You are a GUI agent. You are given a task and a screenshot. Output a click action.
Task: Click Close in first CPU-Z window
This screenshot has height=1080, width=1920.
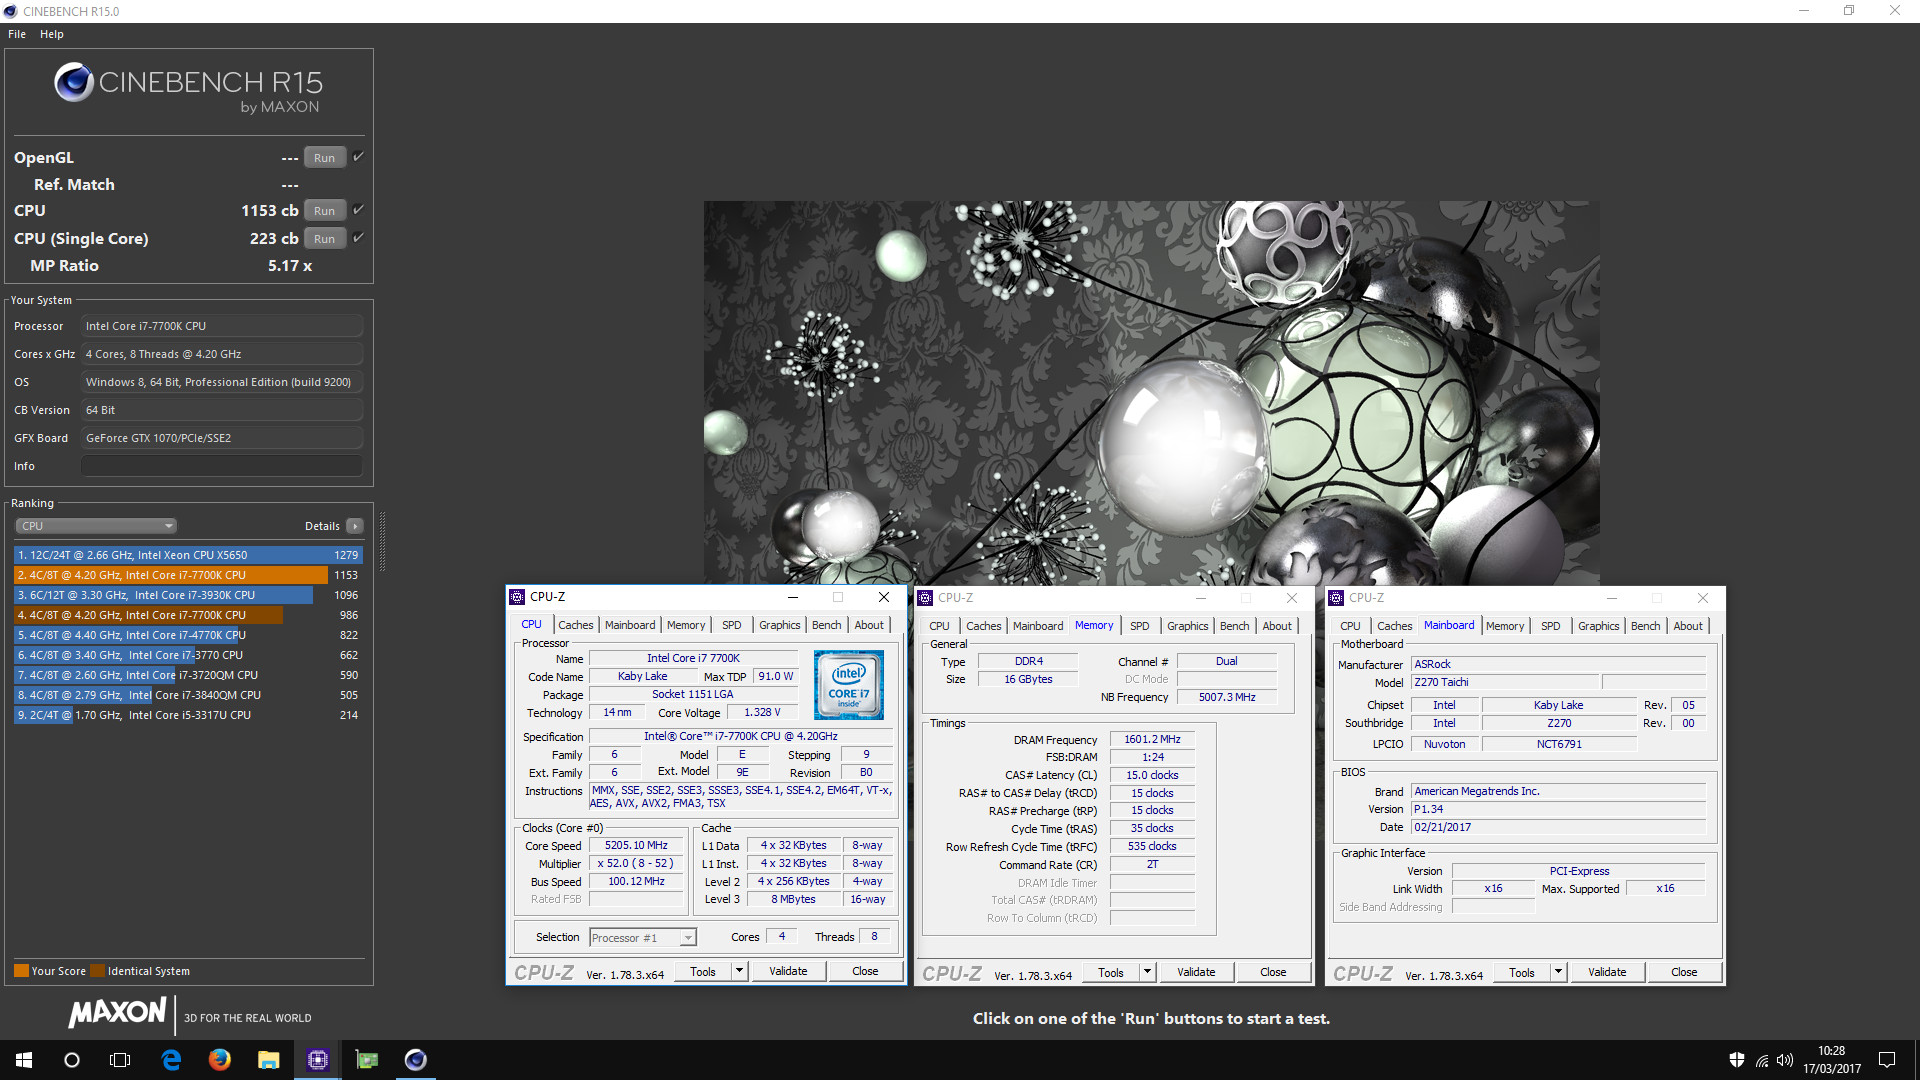coord(865,971)
